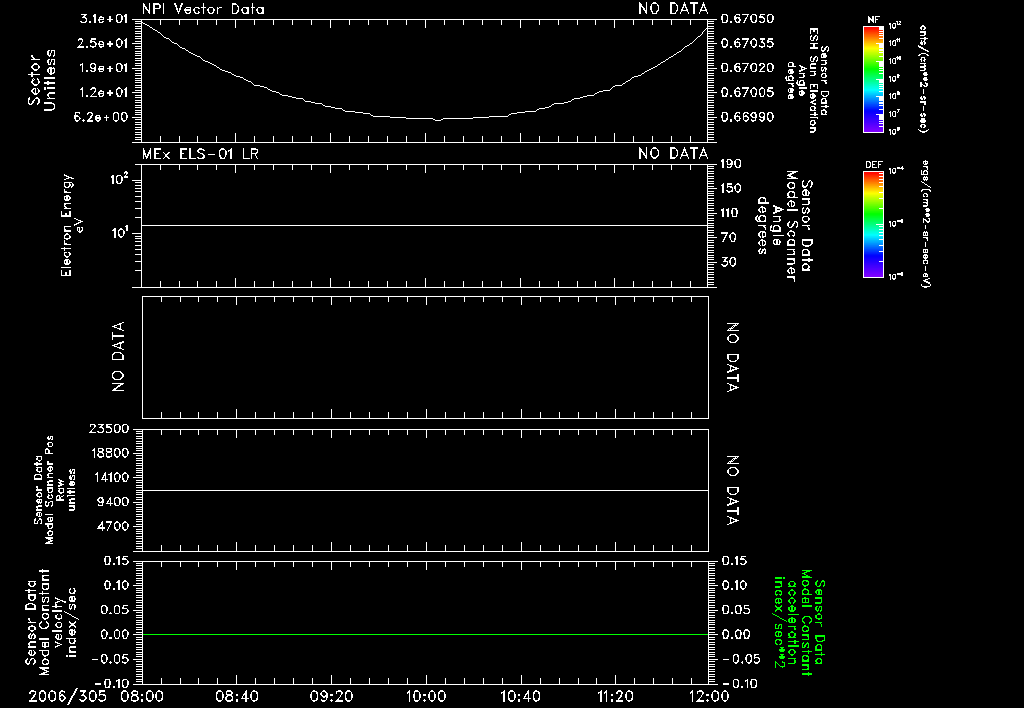
Task: Click the vertical 'NO DATA' right of scanner position panel
Action: tap(733, 491)
